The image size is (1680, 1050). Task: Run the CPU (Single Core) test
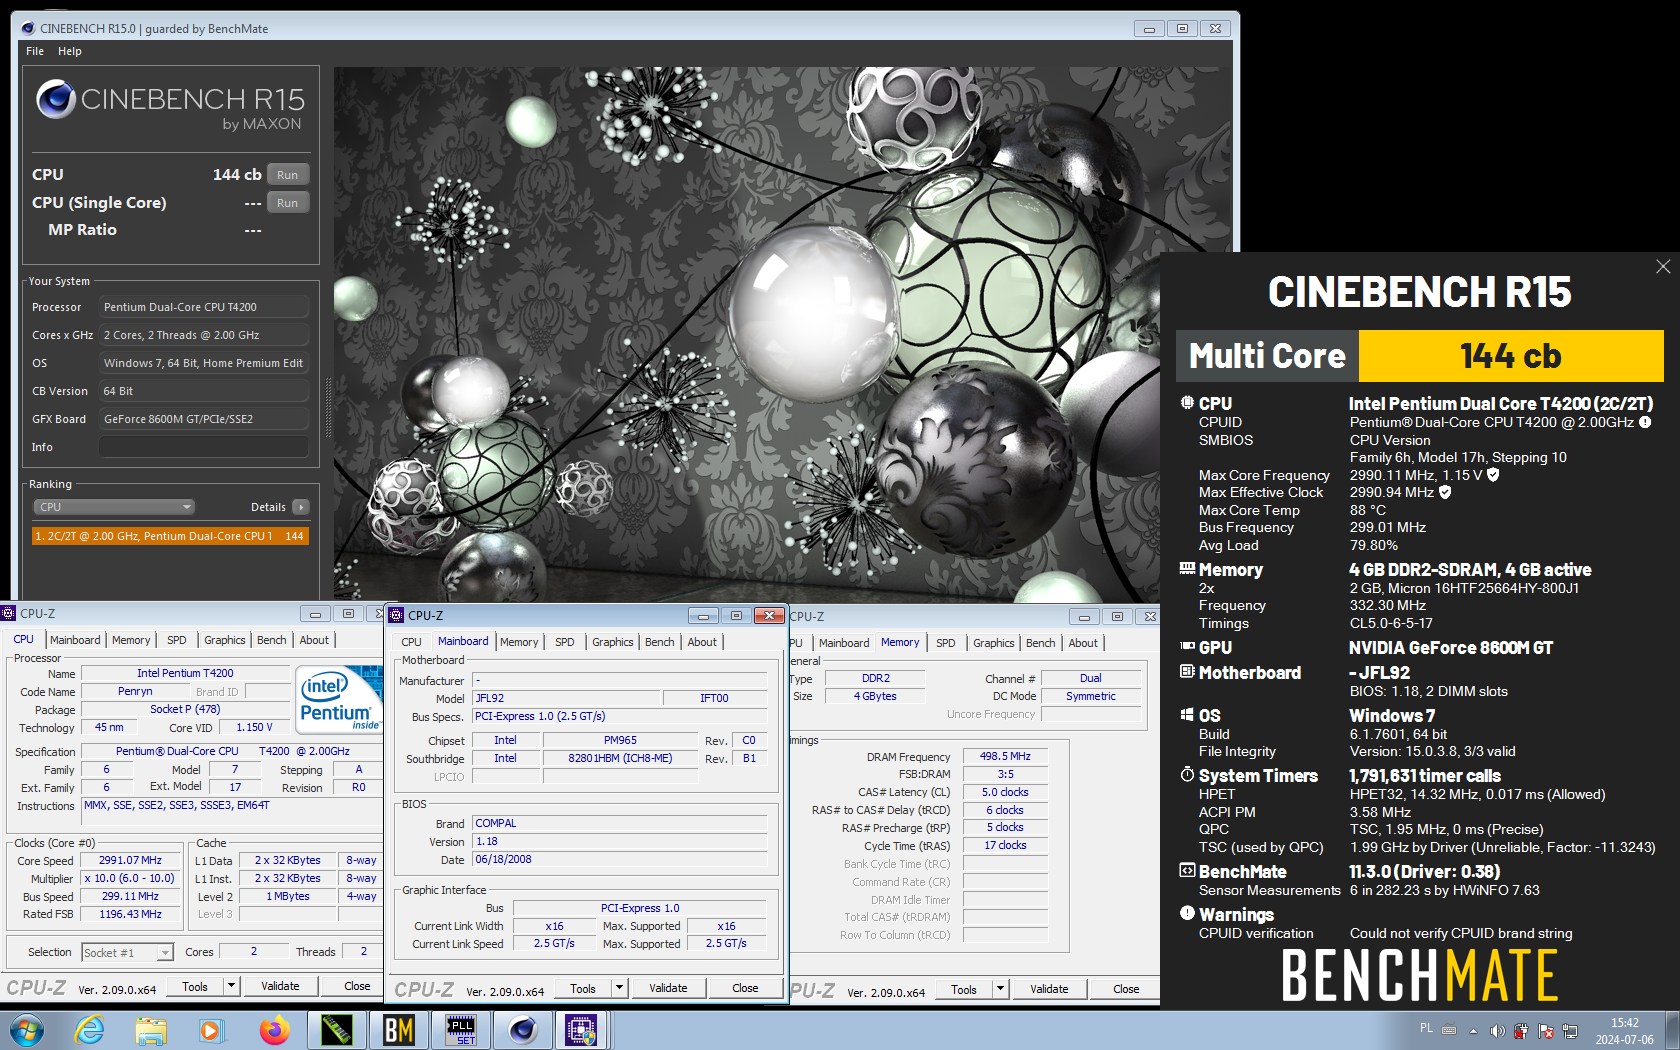(287, 203)
